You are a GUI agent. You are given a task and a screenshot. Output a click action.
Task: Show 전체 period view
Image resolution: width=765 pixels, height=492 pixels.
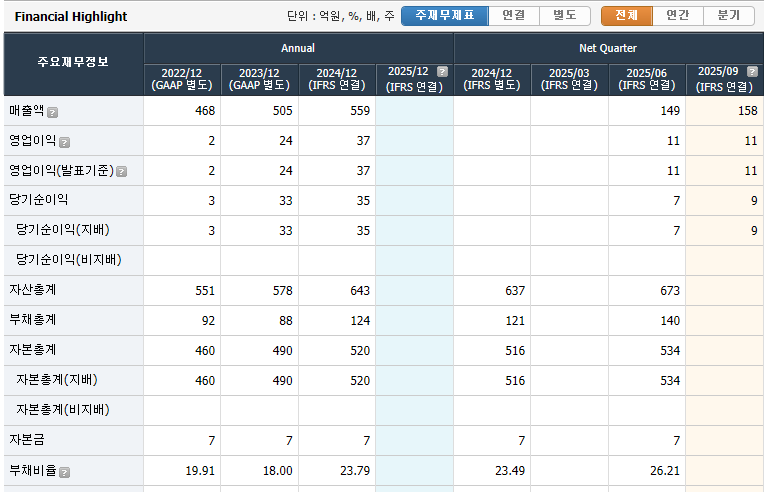(627, 16)
